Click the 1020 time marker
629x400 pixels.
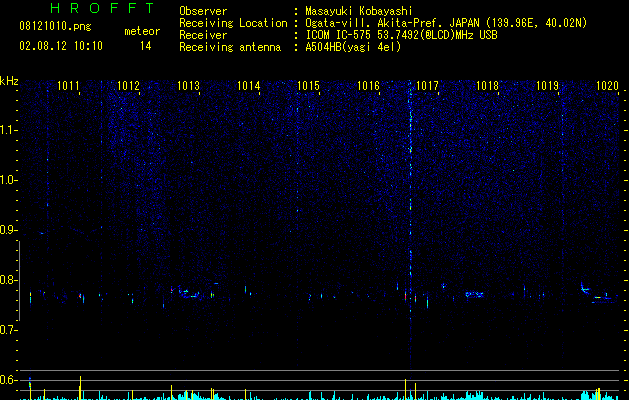607,86
